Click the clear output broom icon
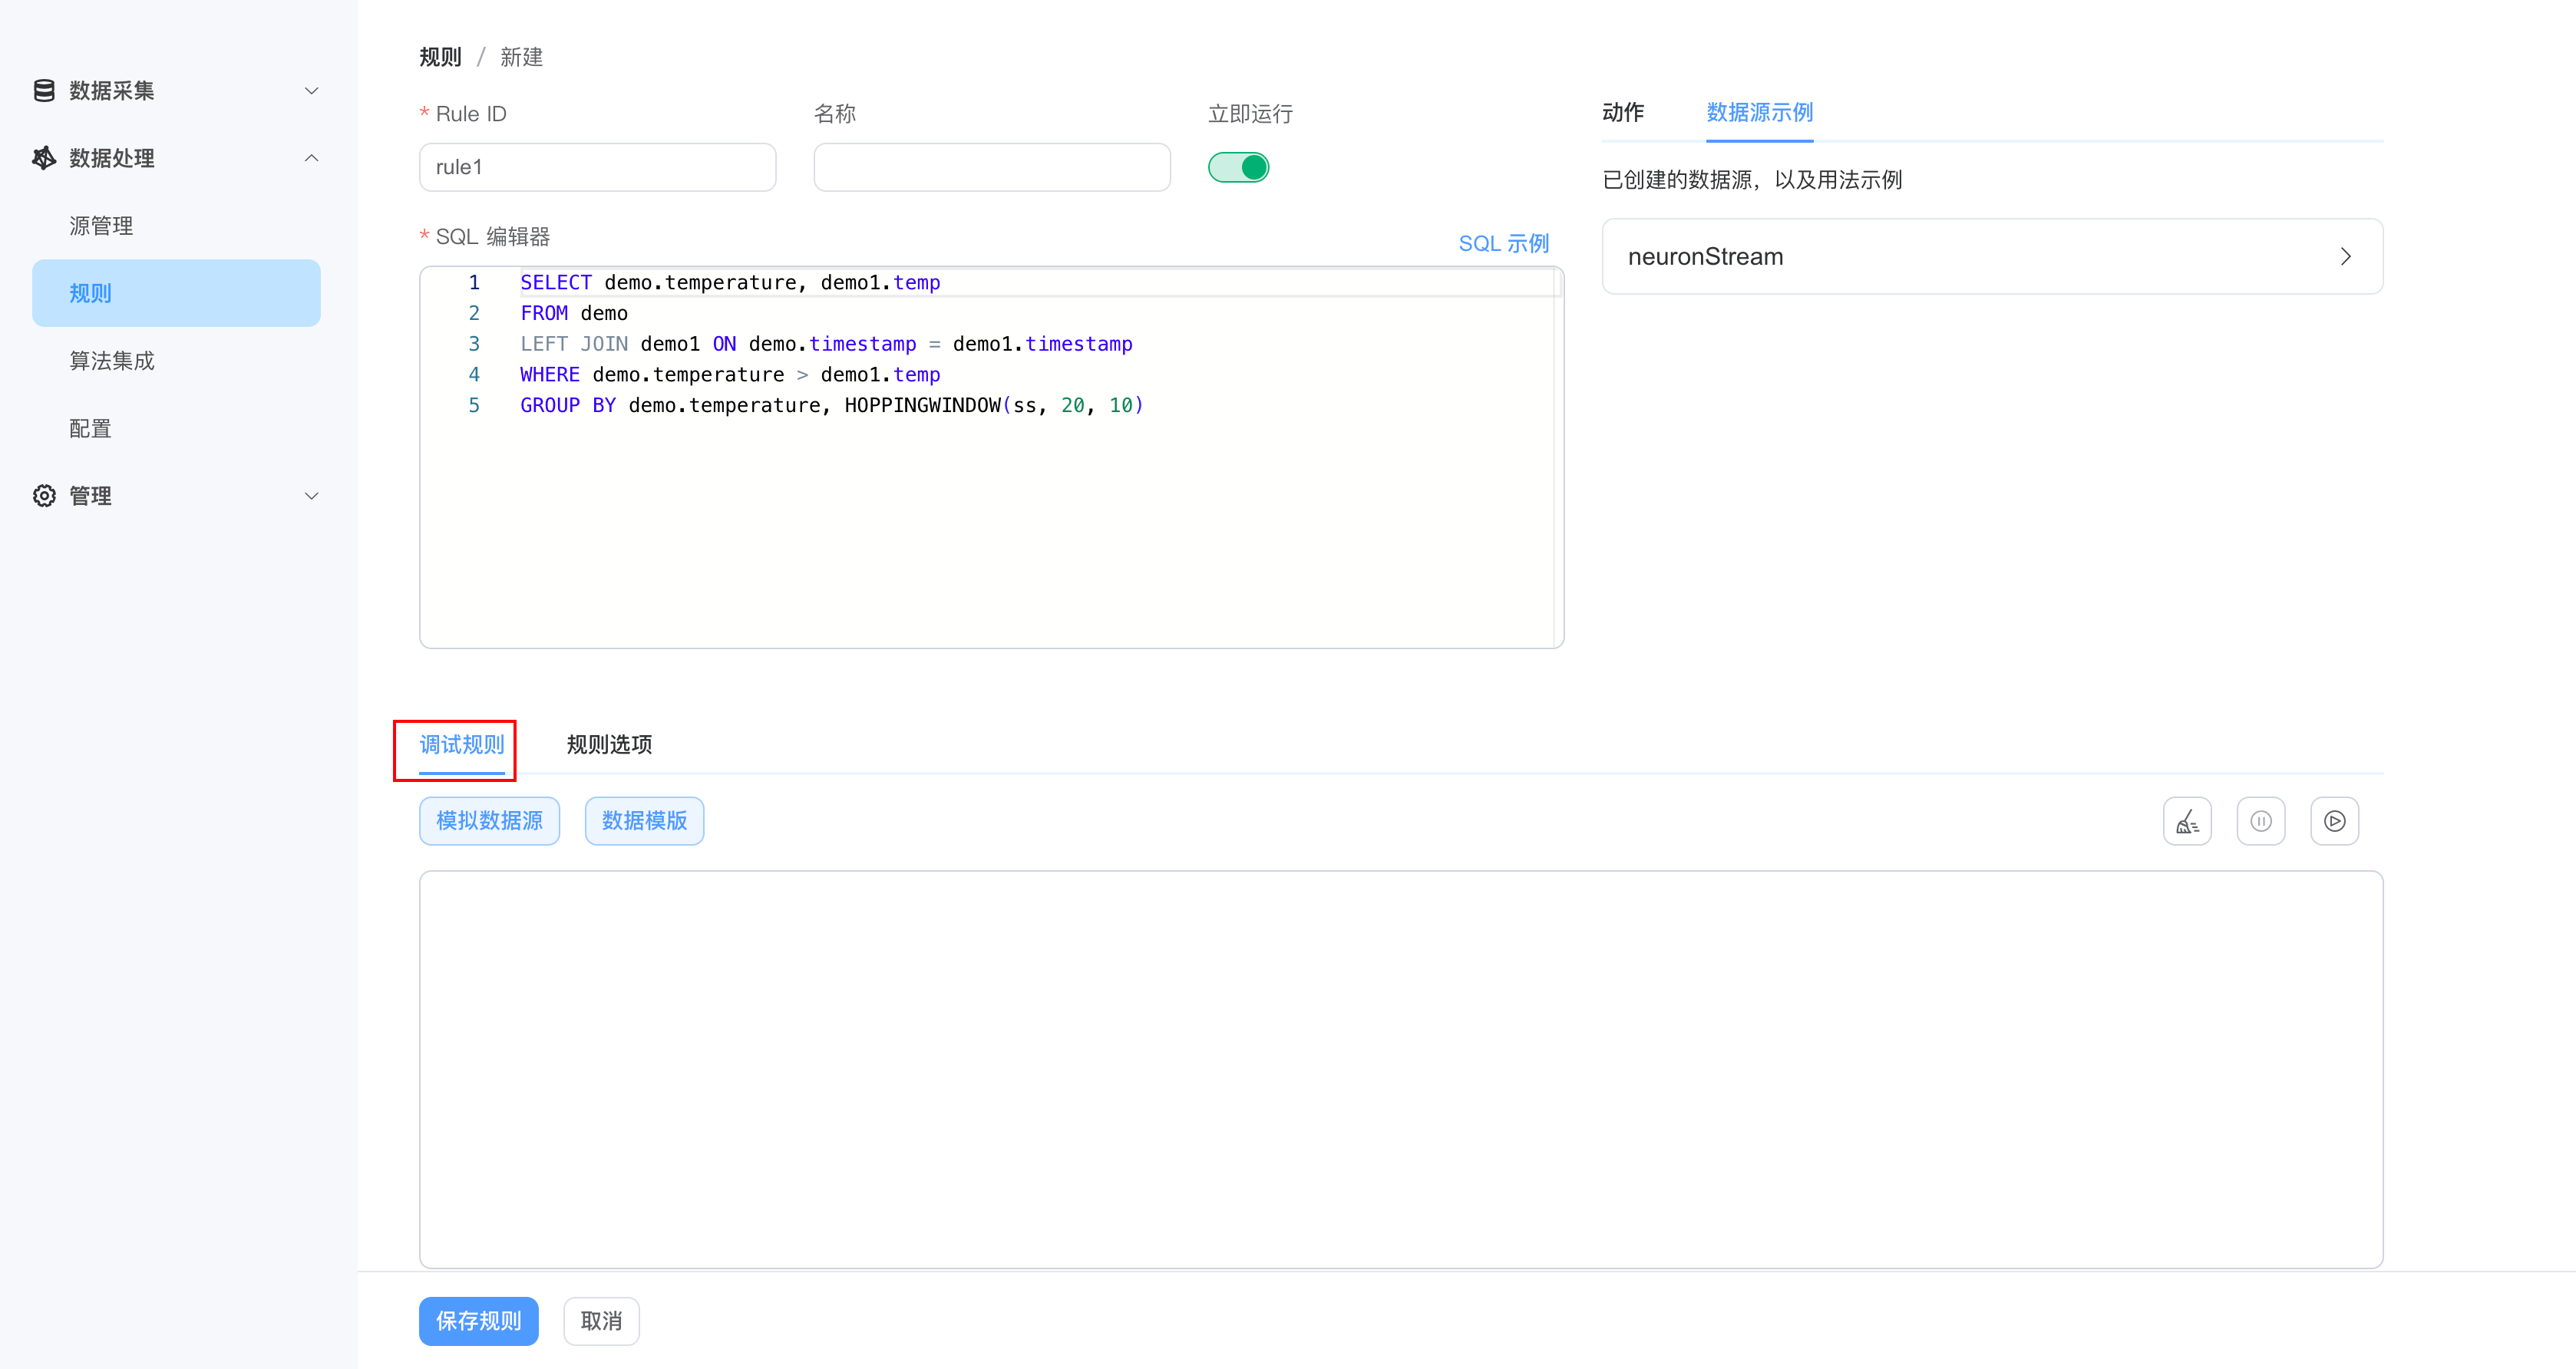This screenshot has width=2576, height=1369. (x=2187, y=820)
